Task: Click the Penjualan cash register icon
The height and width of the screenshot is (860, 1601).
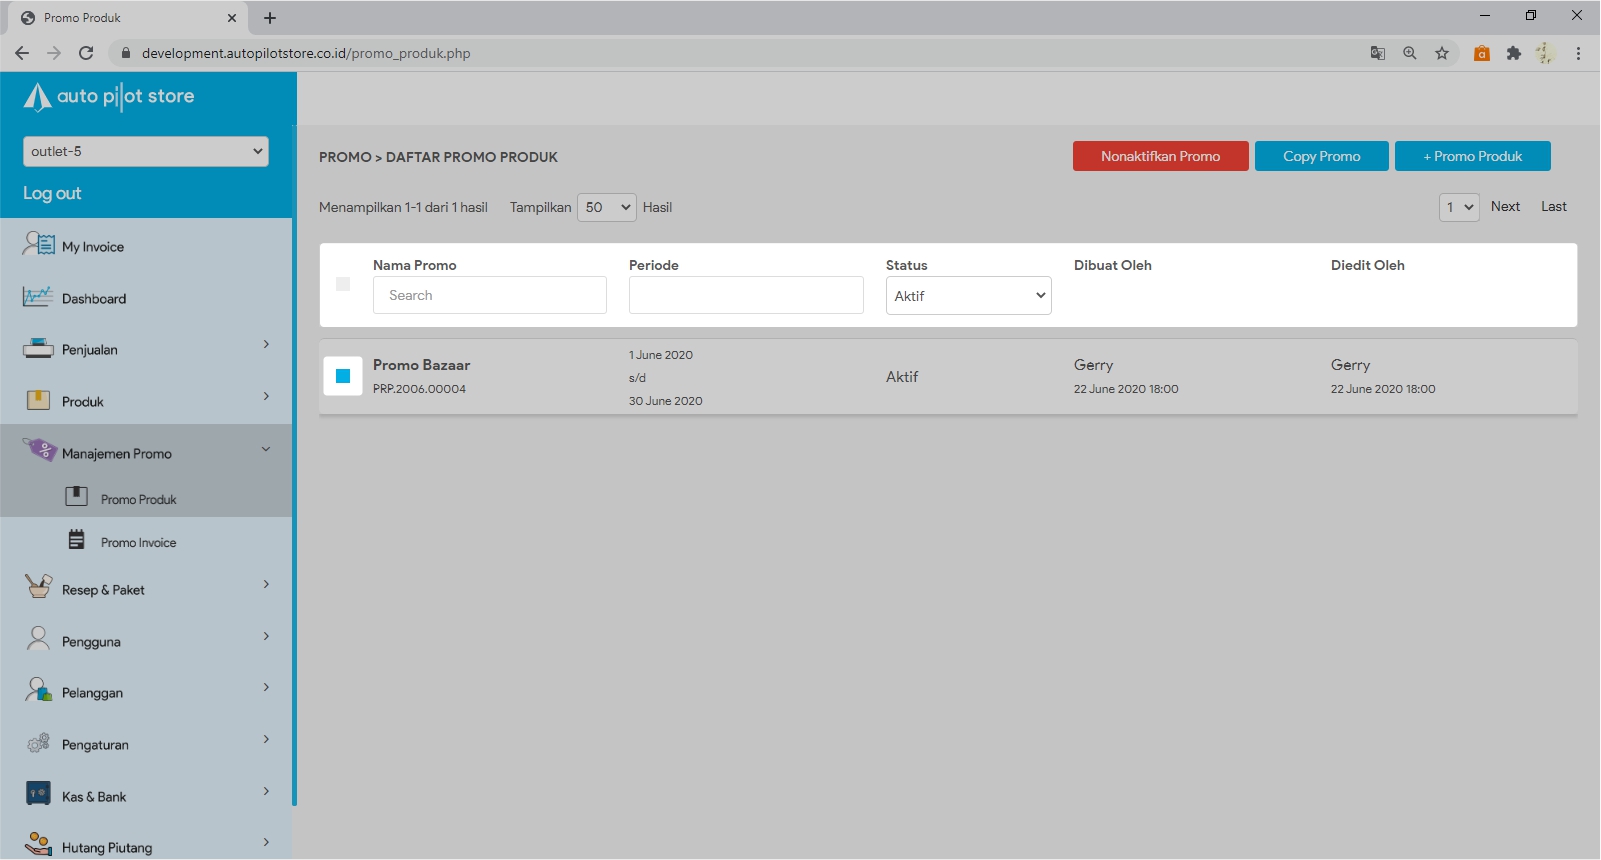Action: click(38, 349)
